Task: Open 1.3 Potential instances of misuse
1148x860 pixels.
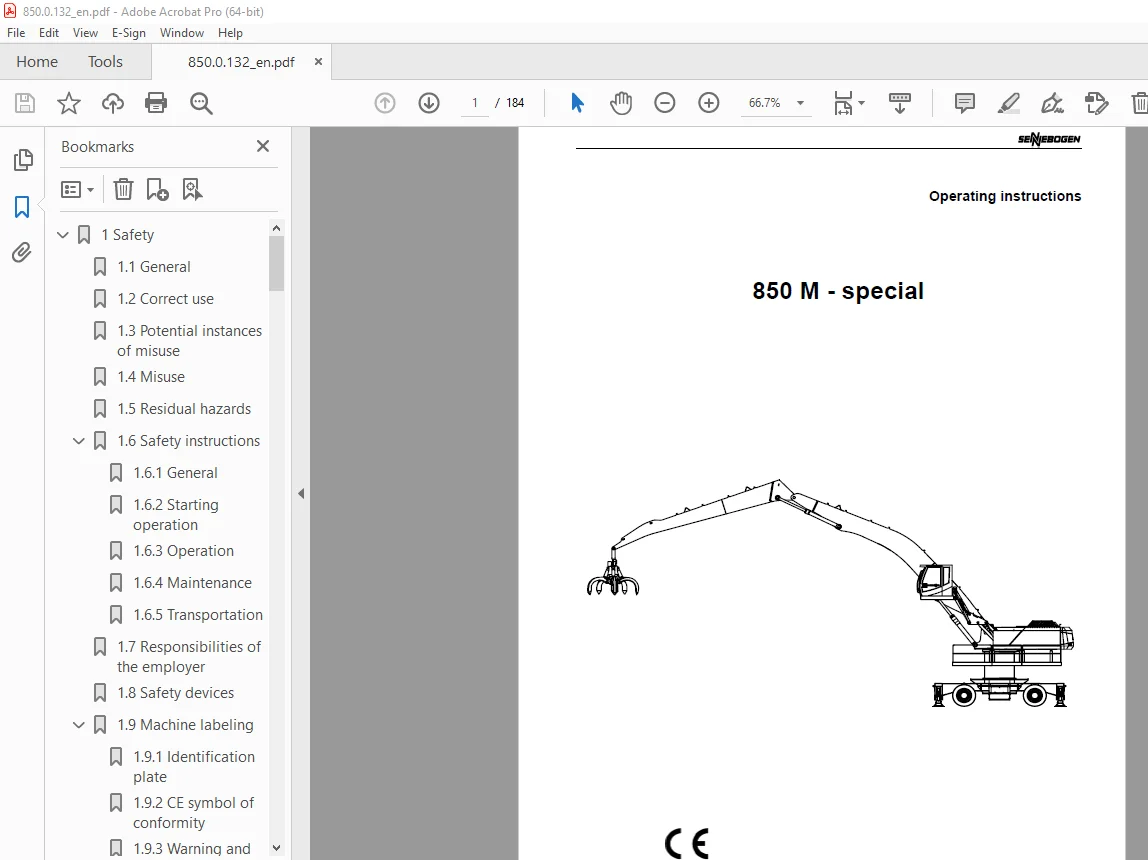Action: point(189,340)
